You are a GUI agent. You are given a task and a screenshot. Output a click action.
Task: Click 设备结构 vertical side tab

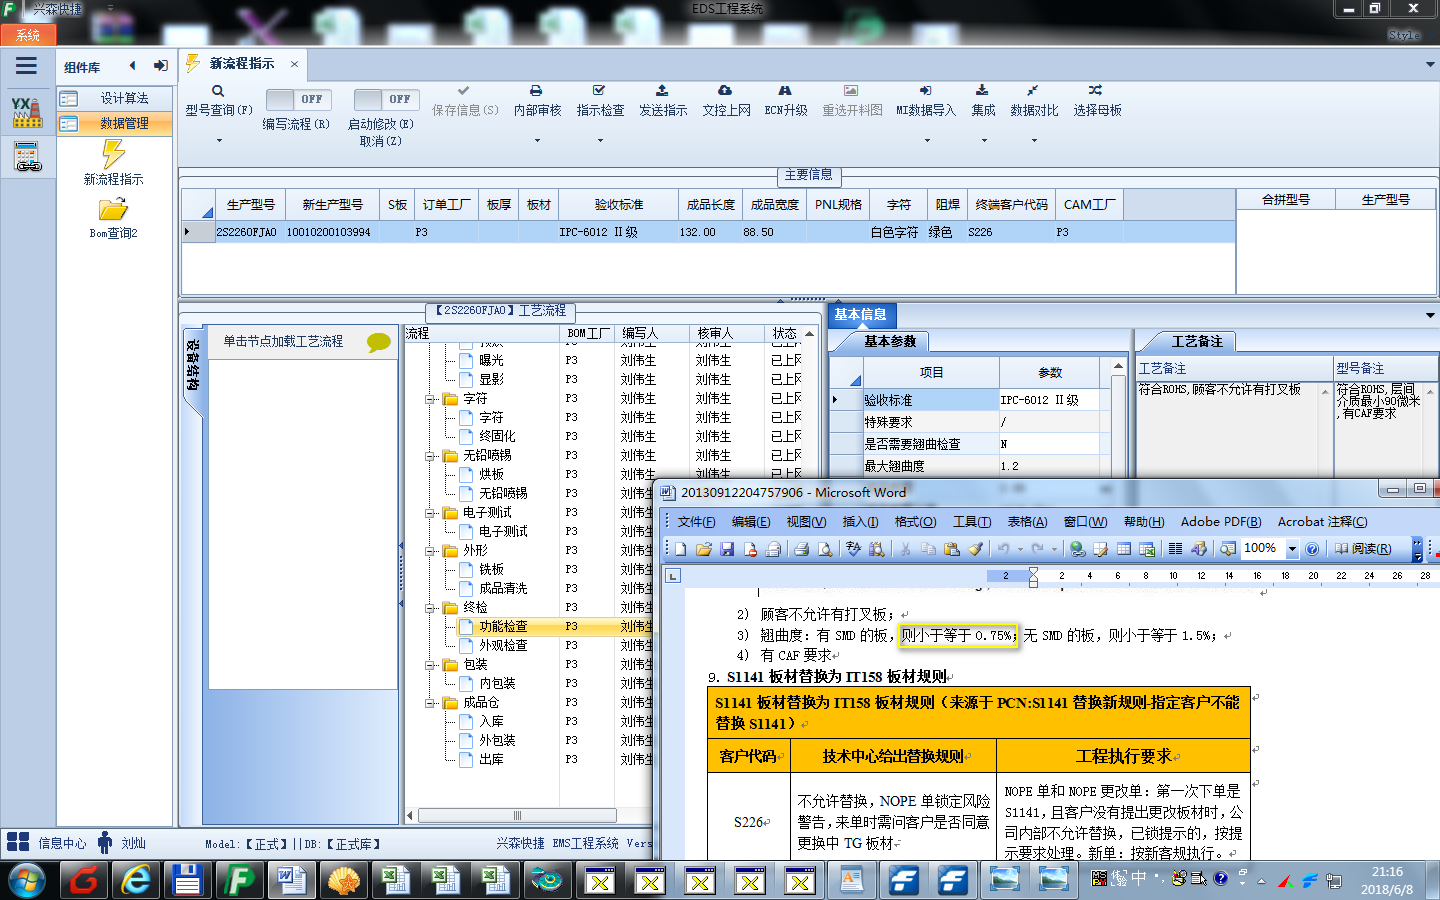coord(193,367)
